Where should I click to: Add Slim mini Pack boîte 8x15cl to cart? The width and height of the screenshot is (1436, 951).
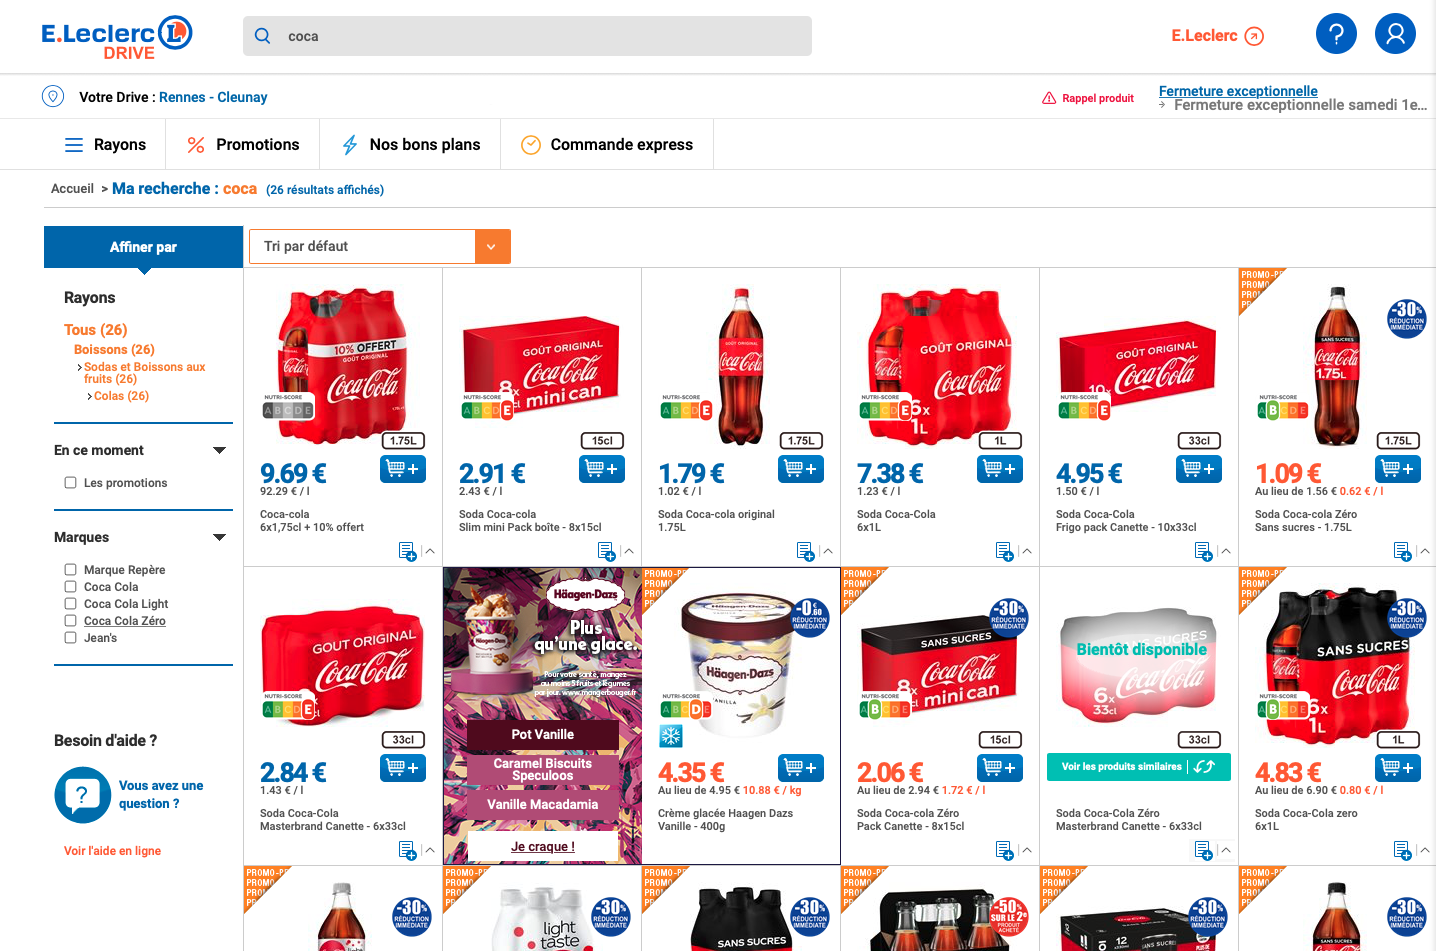(602, 468)
